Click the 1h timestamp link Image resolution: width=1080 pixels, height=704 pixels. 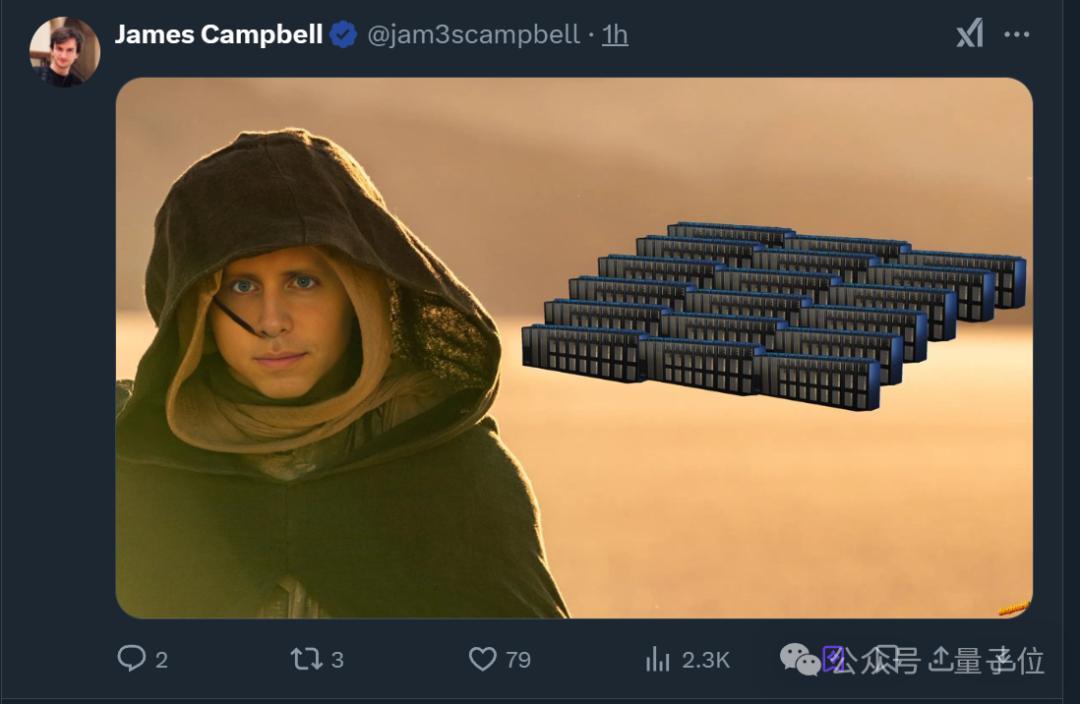tap(615, 35)
